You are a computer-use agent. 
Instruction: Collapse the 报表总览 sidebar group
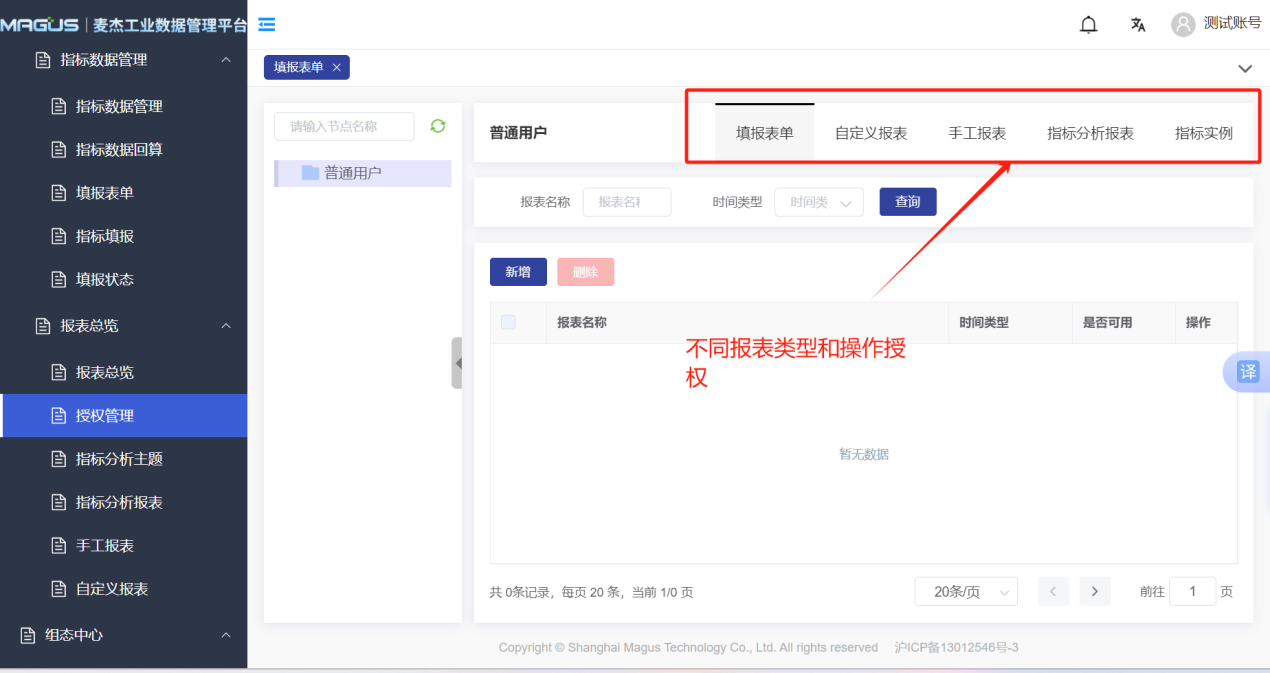[226, 326]
